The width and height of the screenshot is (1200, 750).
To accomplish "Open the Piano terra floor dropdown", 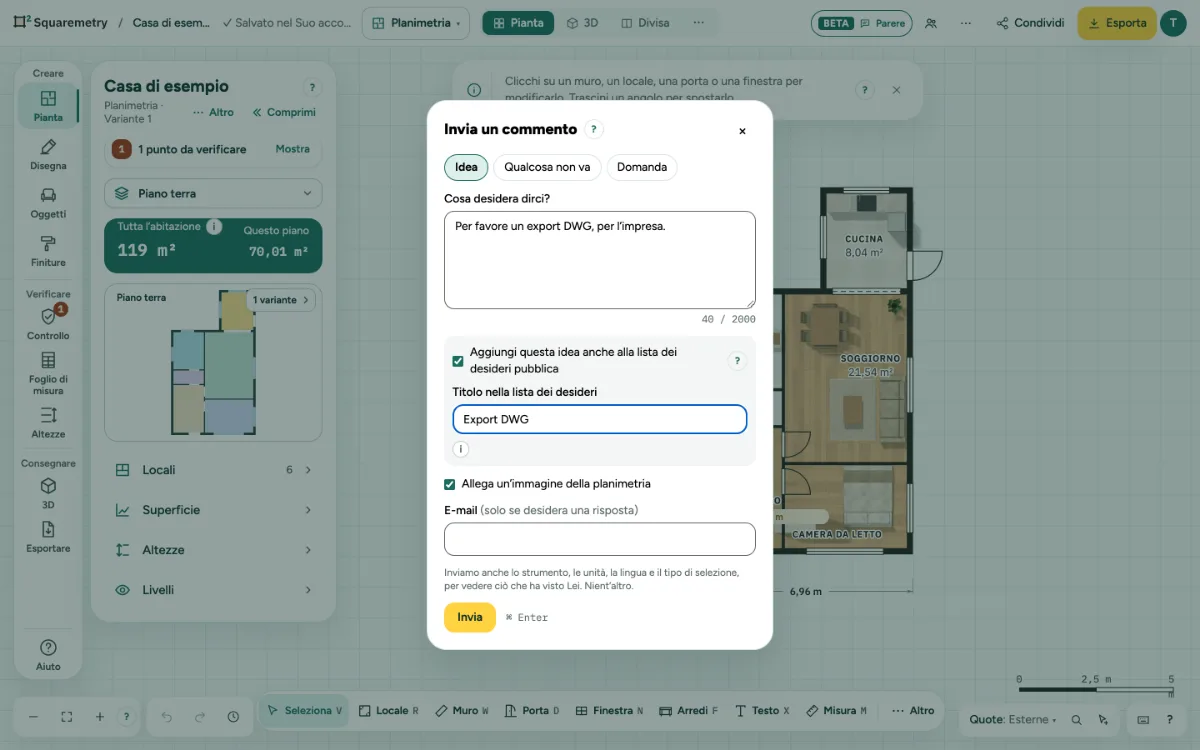I will click(213, 193).
